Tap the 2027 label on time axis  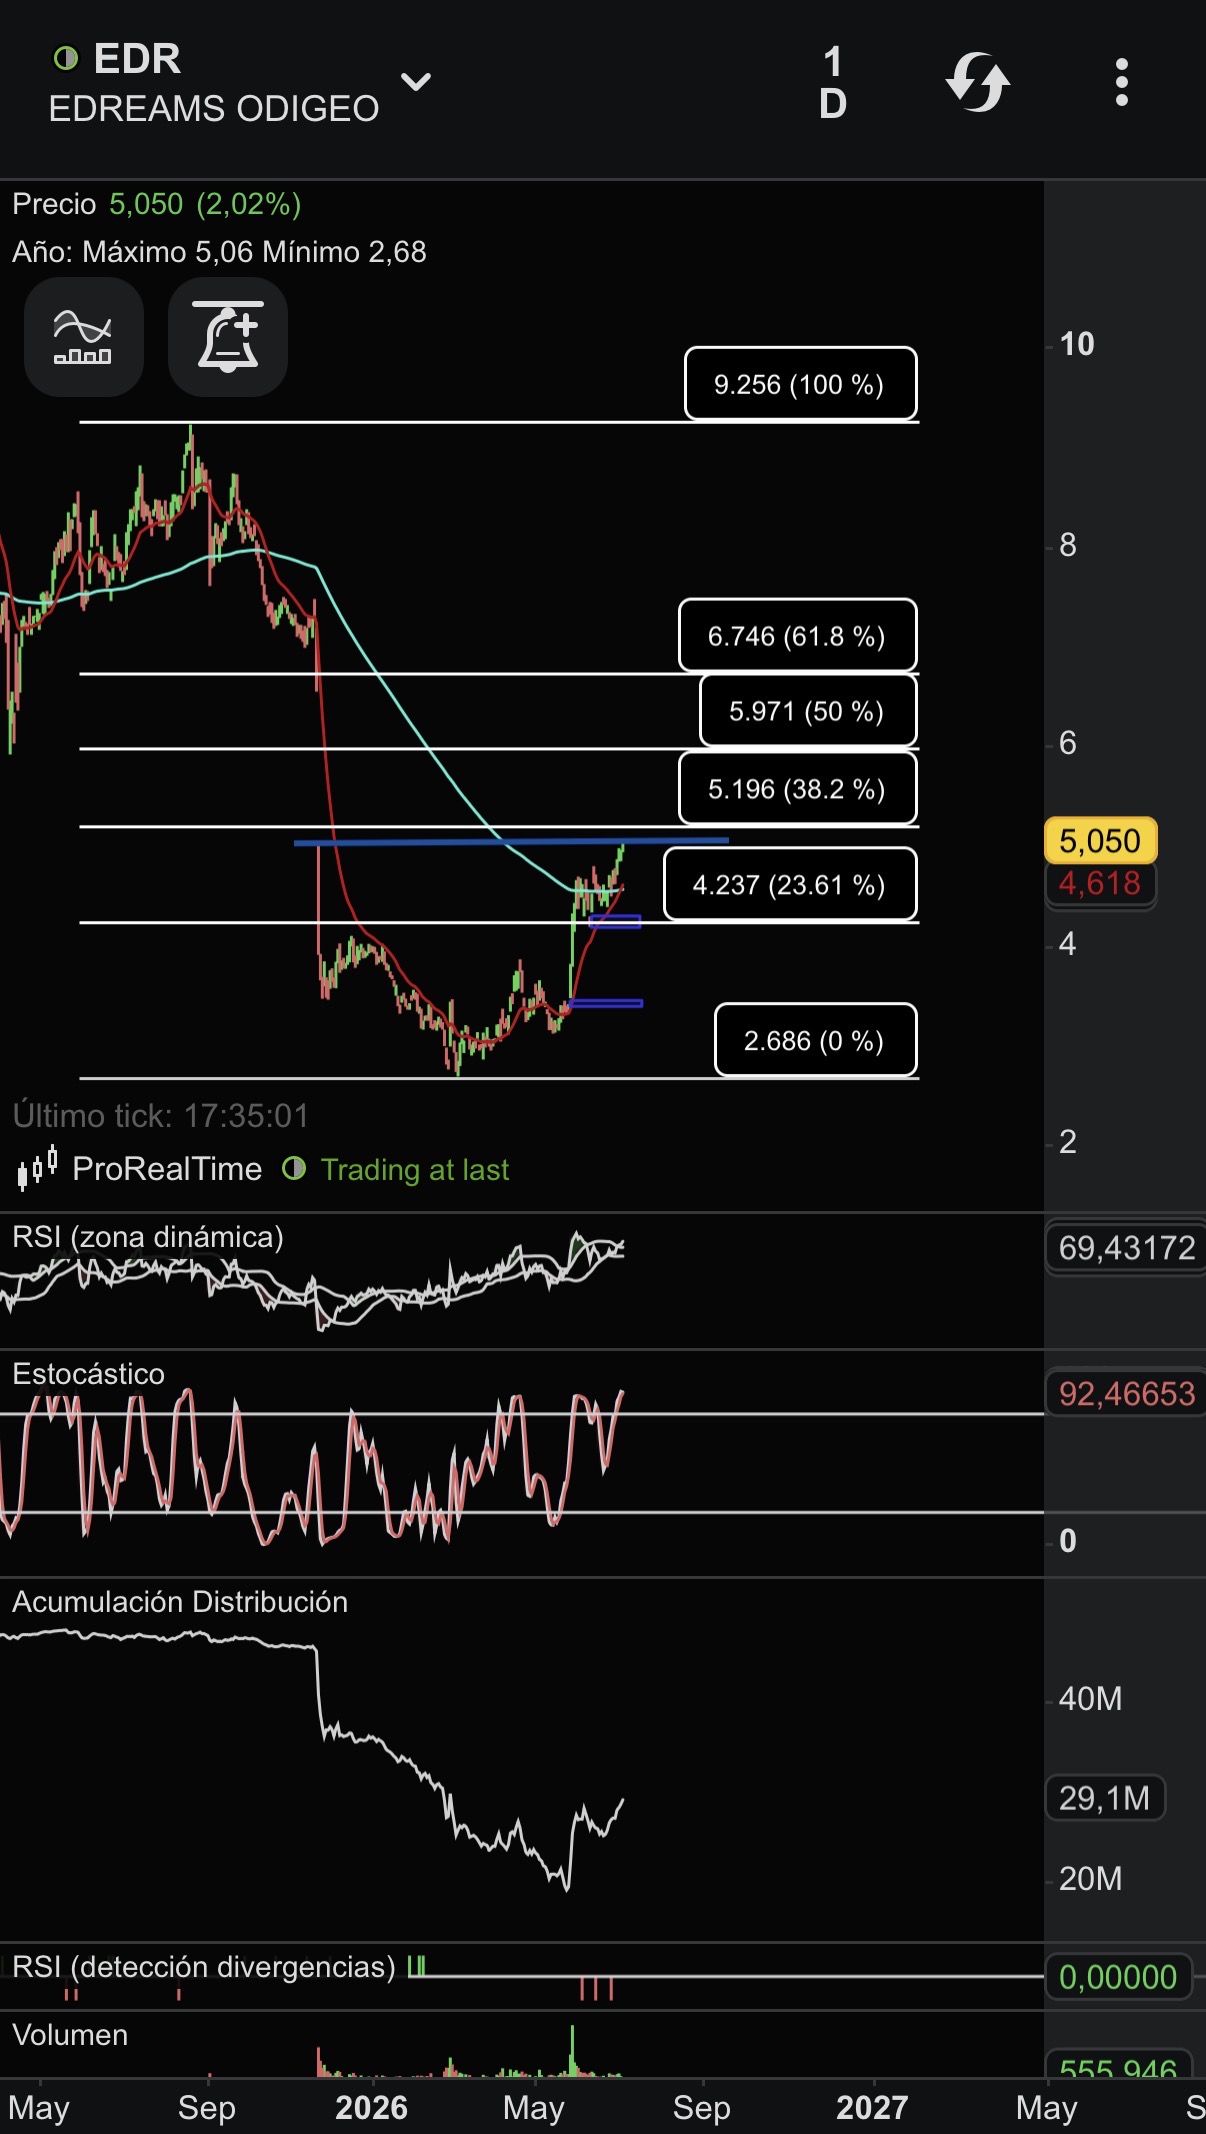[x=872, y=2107]
